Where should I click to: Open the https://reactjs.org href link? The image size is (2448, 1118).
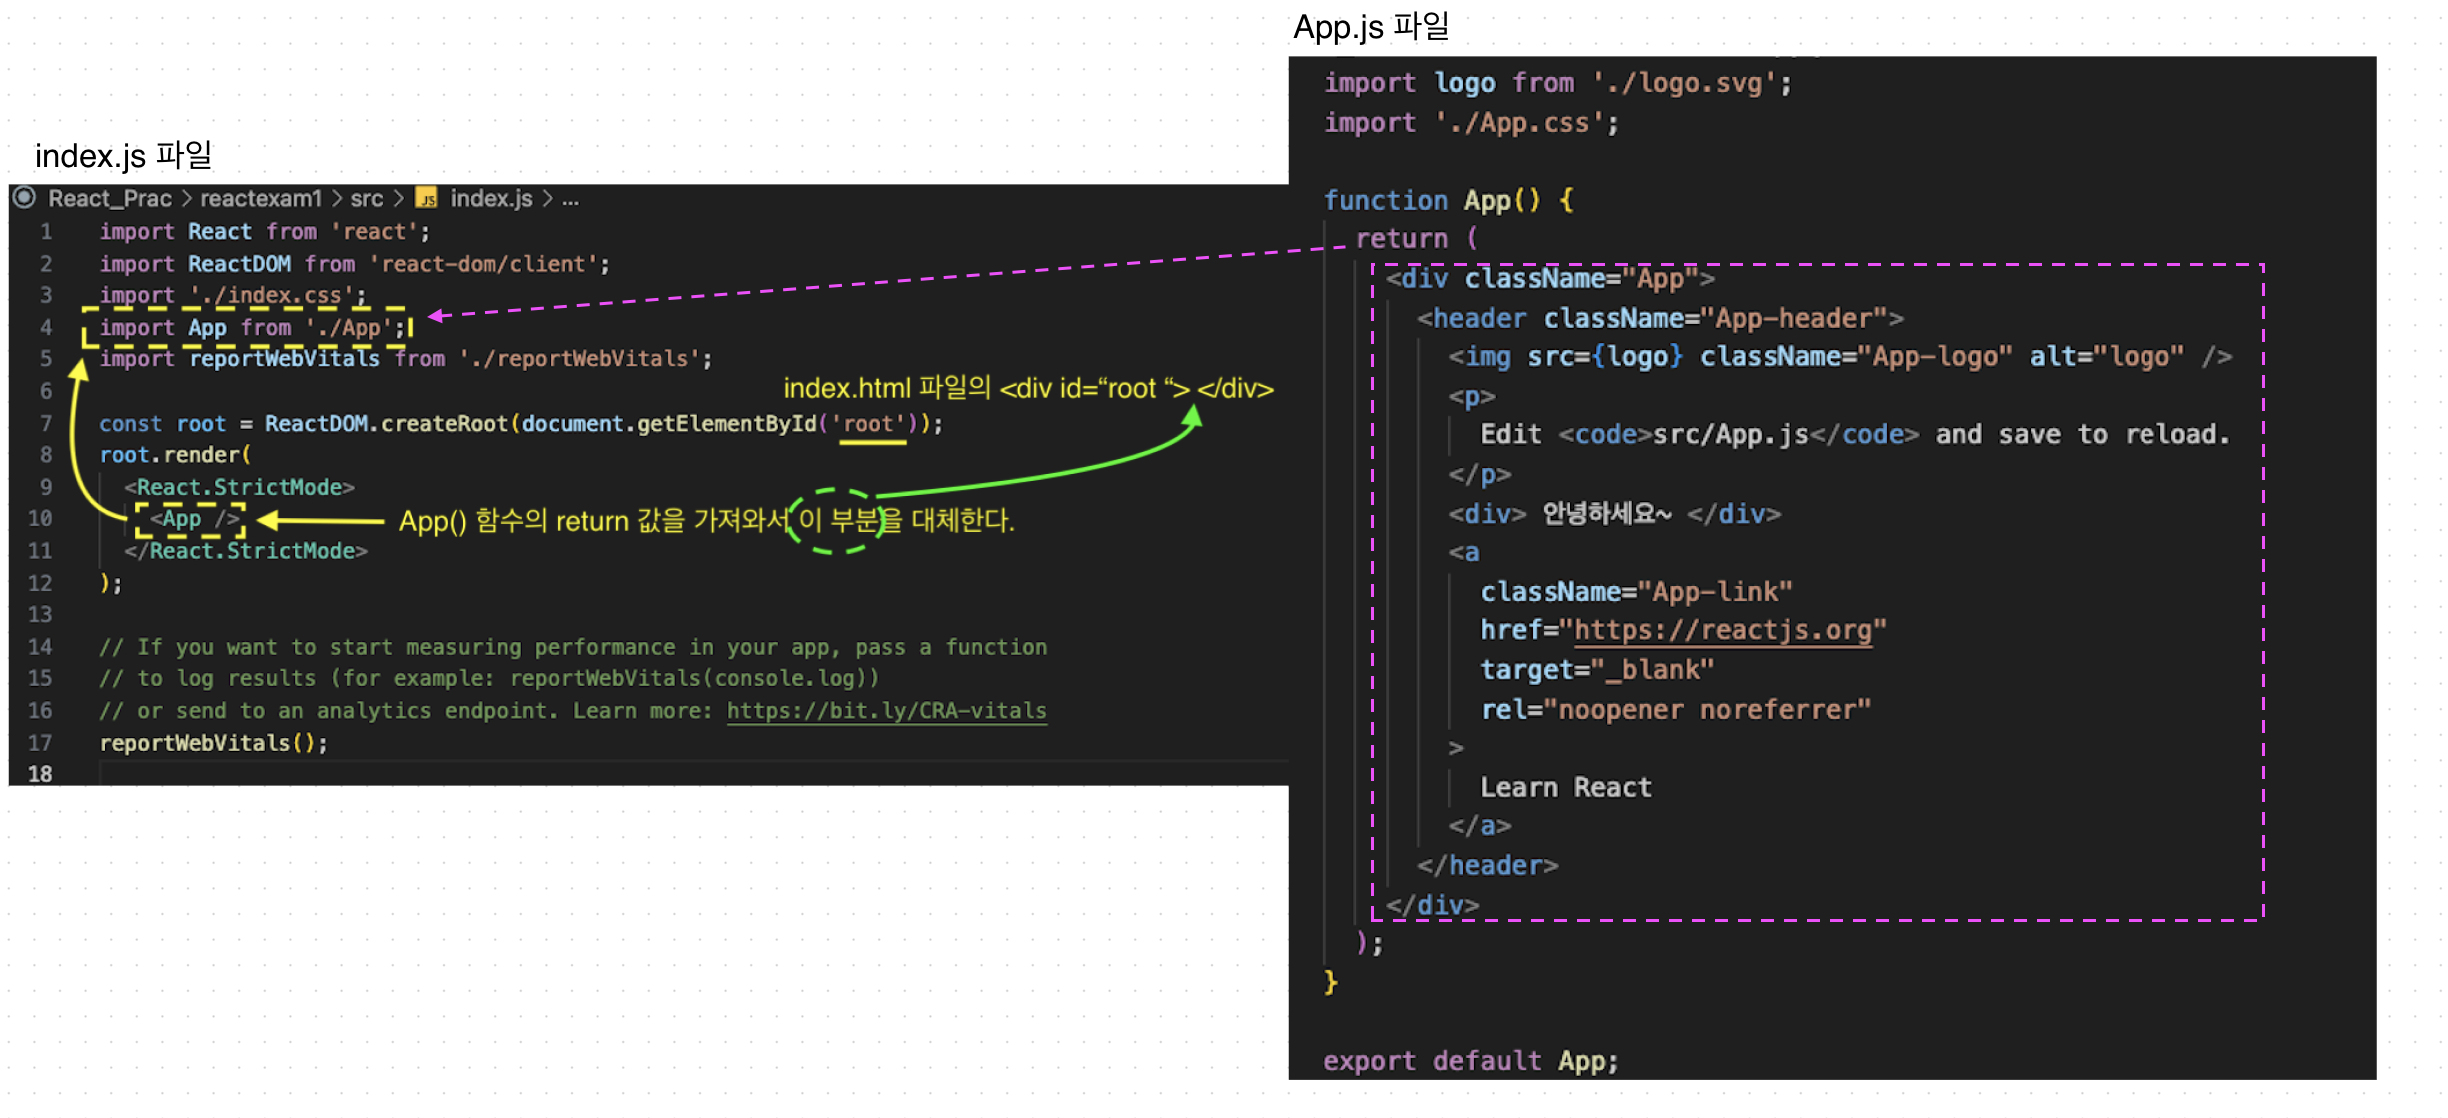click(1723, 630)
